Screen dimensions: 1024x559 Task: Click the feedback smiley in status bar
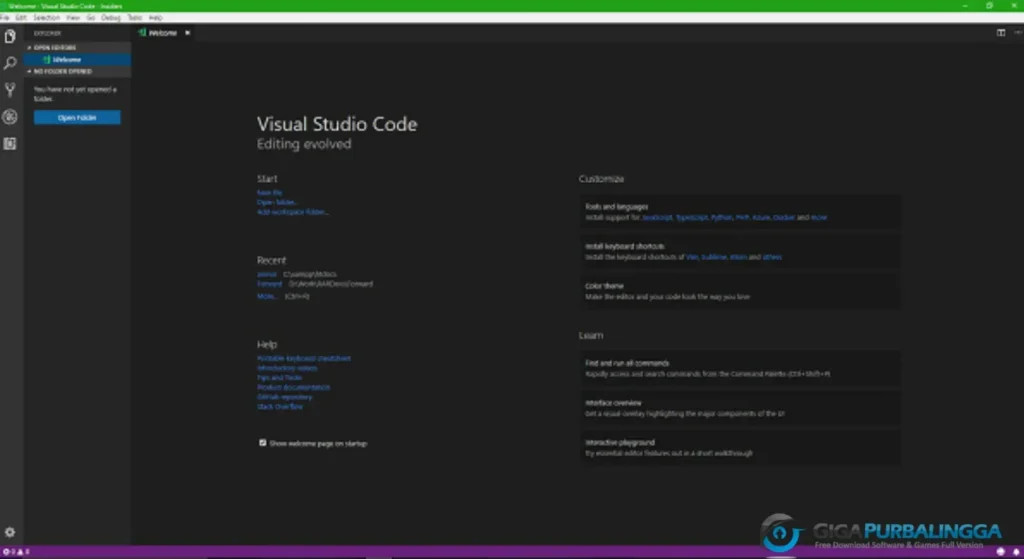(1000, 552)
